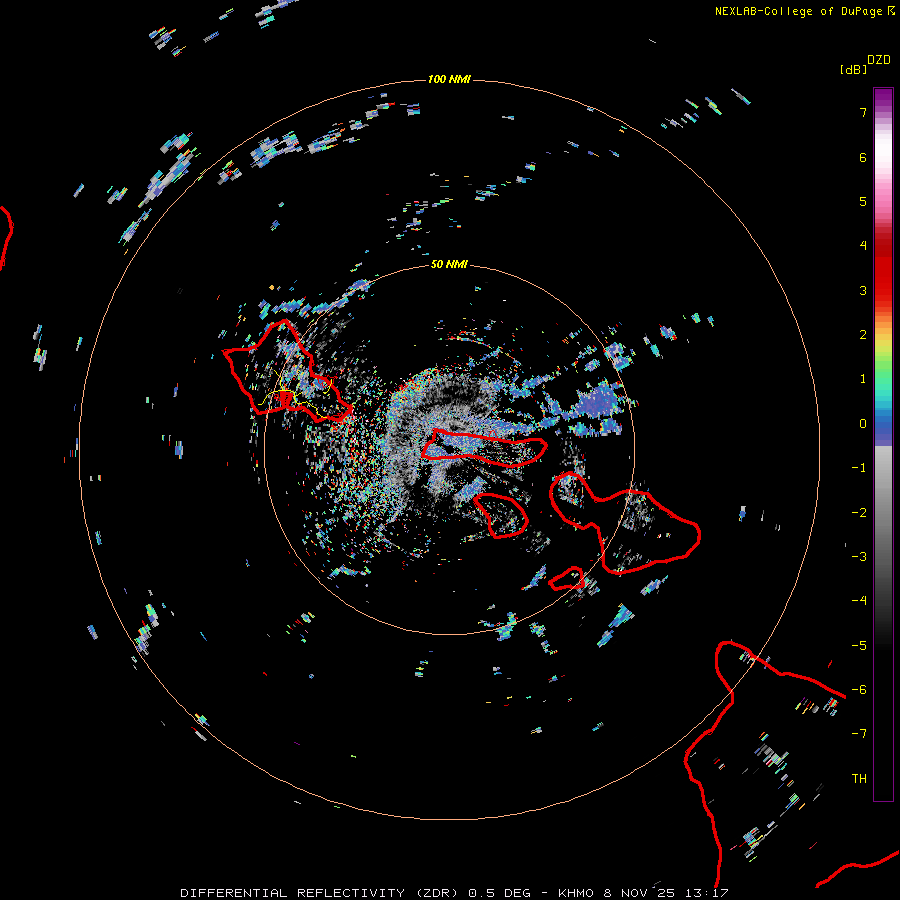
Task: Click the -5 tick label on color scale
Action: coord(859,646)
